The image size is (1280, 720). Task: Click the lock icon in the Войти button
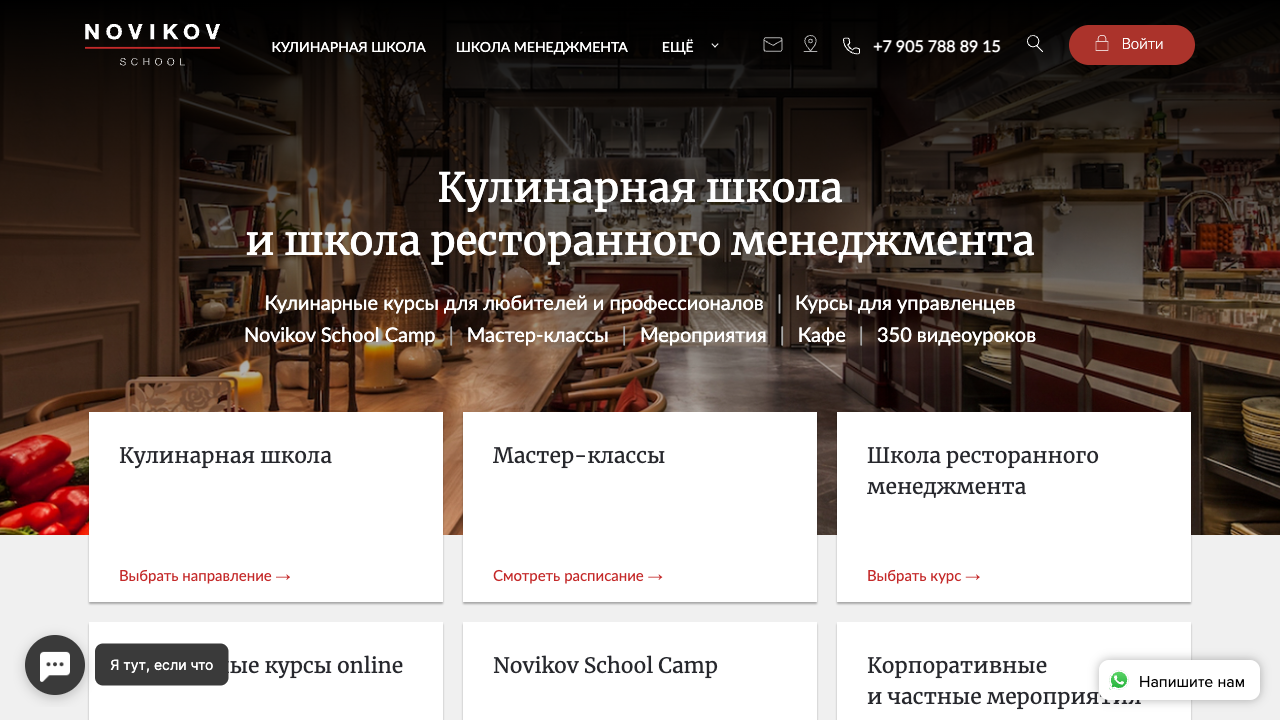[1102, 43]
